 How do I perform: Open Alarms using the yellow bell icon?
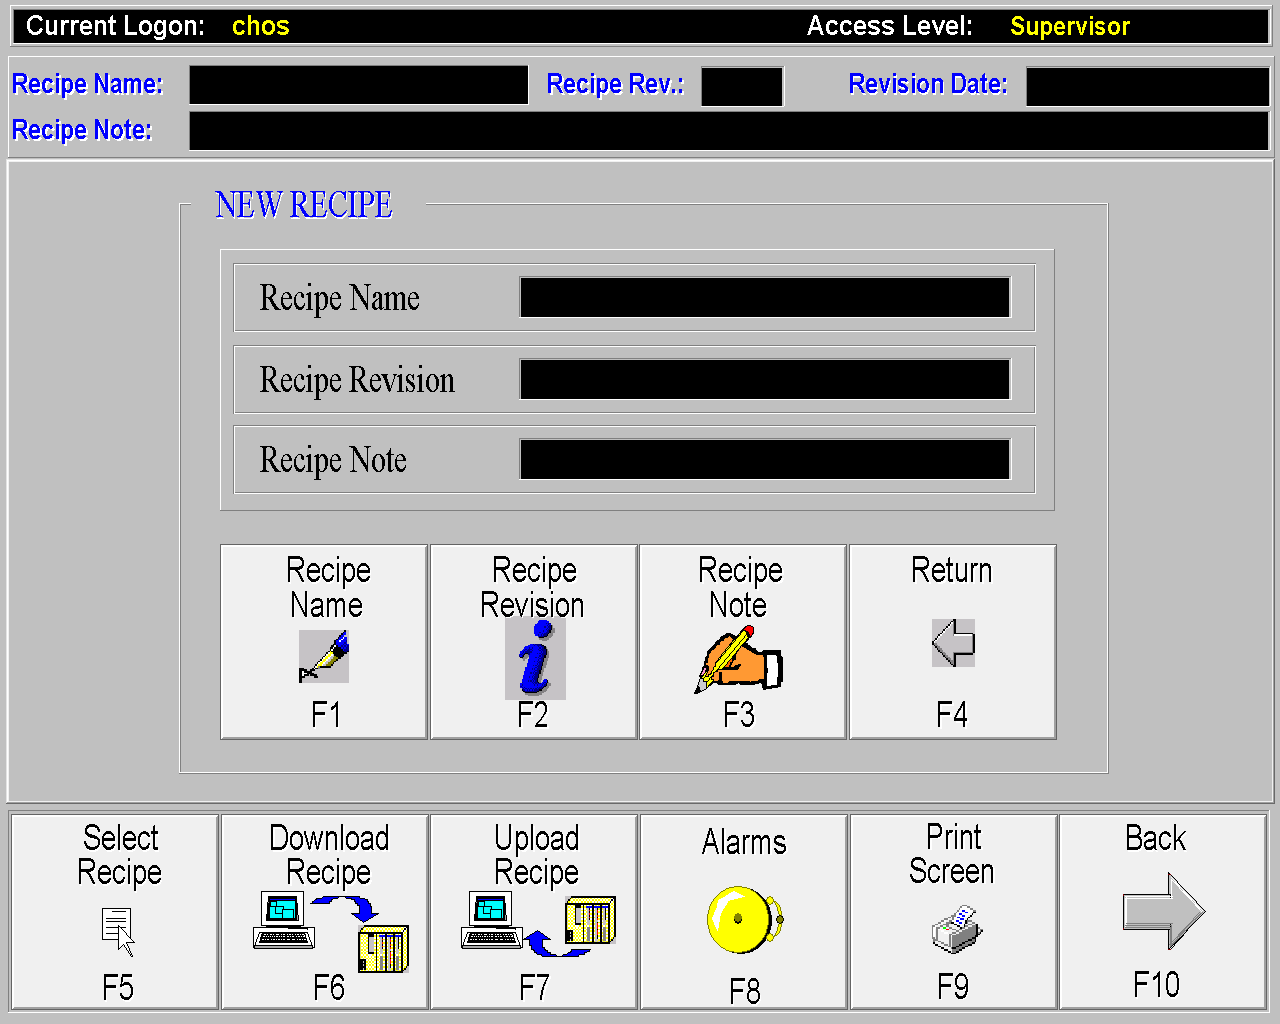click(744, 919)
